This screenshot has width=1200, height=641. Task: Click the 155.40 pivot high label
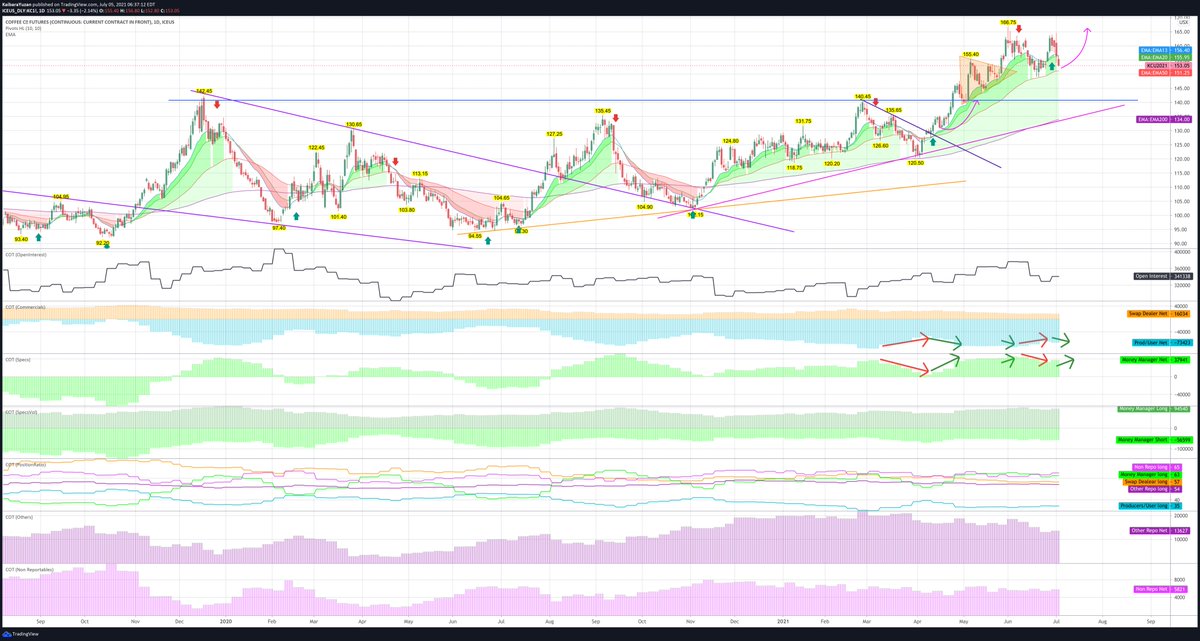(x=970, y=54)
